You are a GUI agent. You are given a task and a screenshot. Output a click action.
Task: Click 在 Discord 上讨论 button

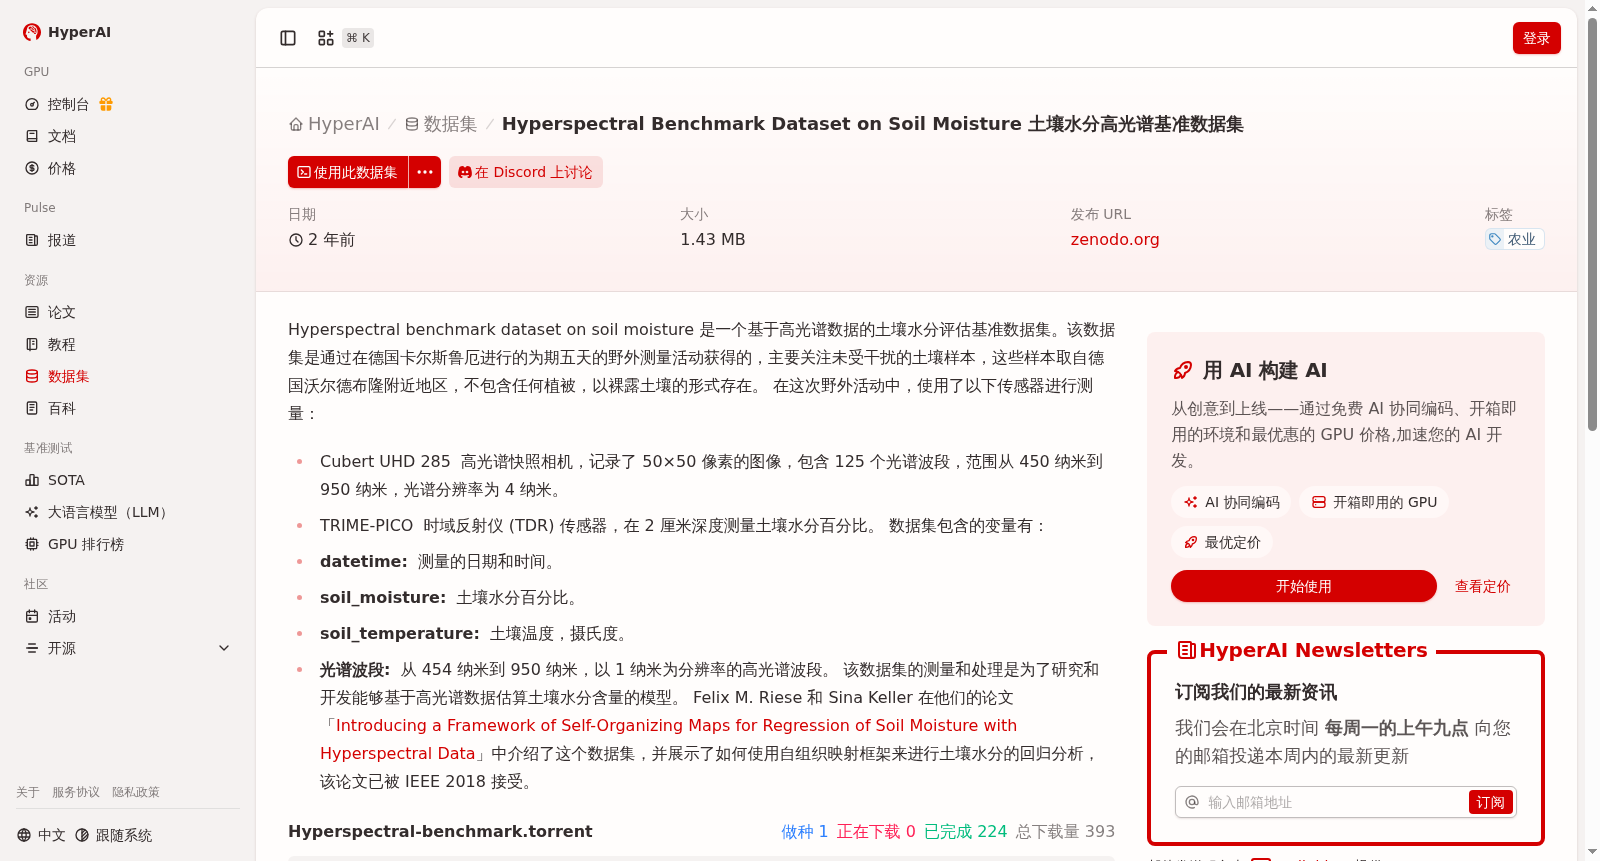pyautogui.click(x=526, y=172)
